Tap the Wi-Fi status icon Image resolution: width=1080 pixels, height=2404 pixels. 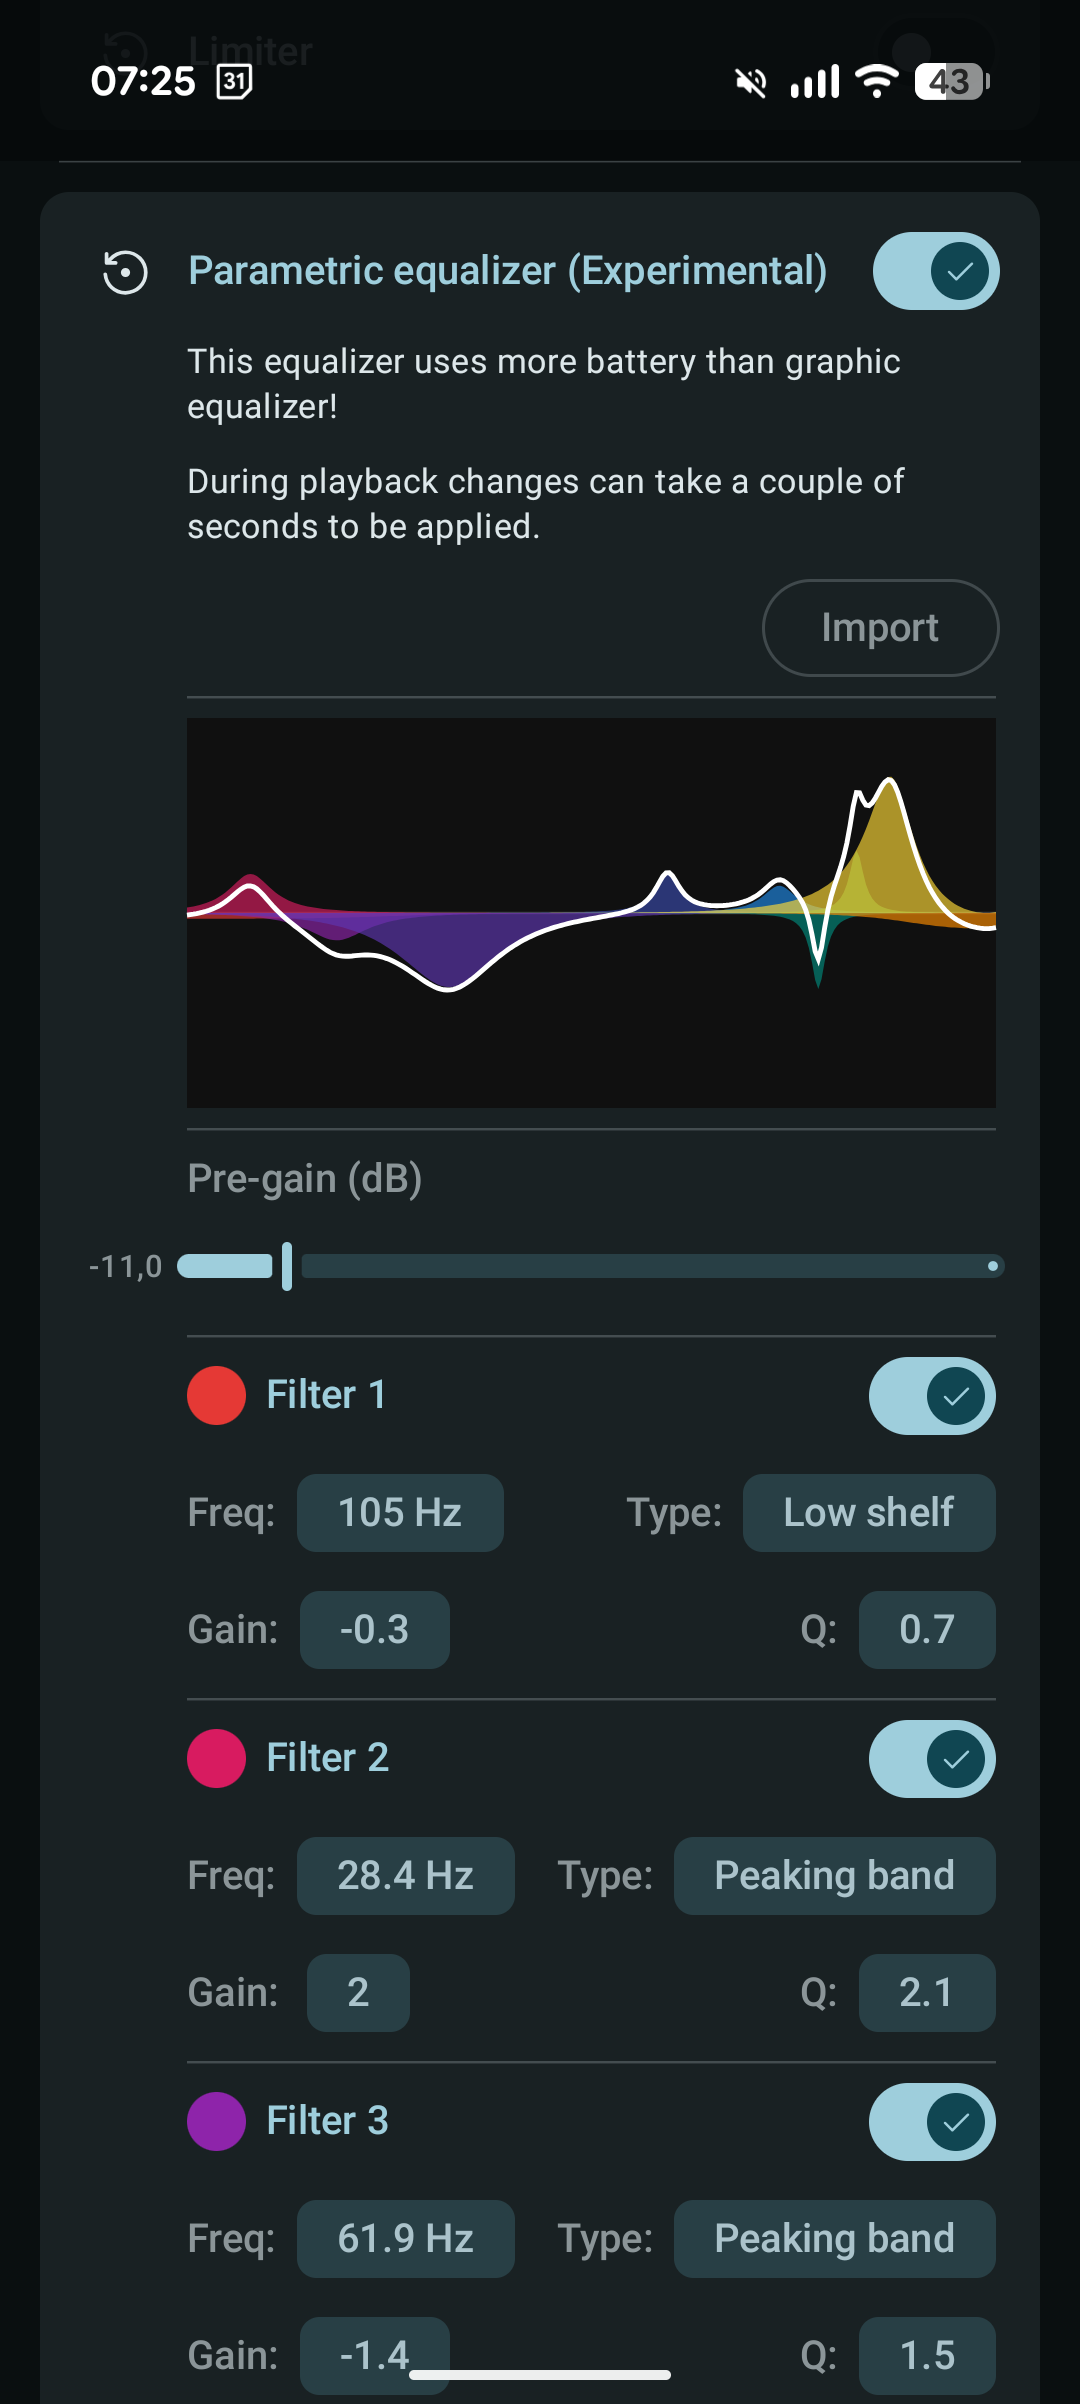point(877,81)
